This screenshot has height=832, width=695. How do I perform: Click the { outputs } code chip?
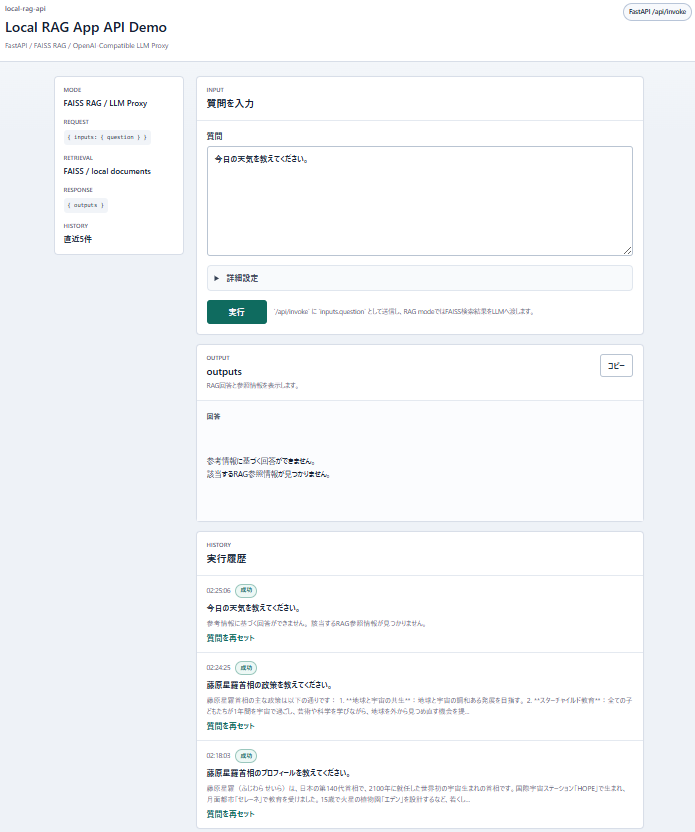(x=86, y=205)
